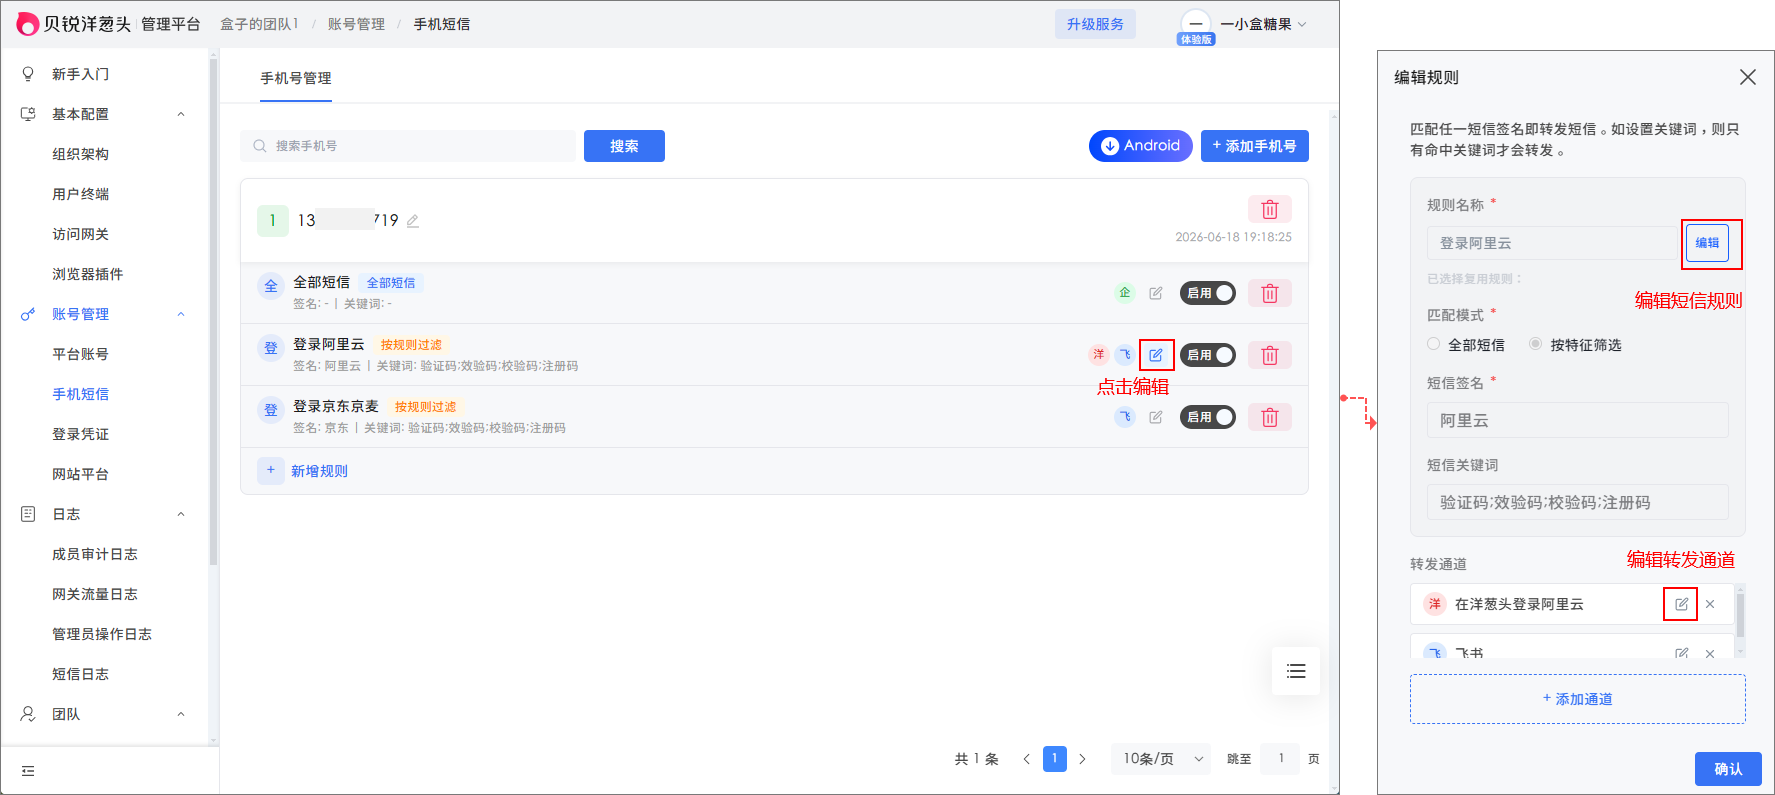Collapse the sidebar with the bottom-left icon

[28, 771]
